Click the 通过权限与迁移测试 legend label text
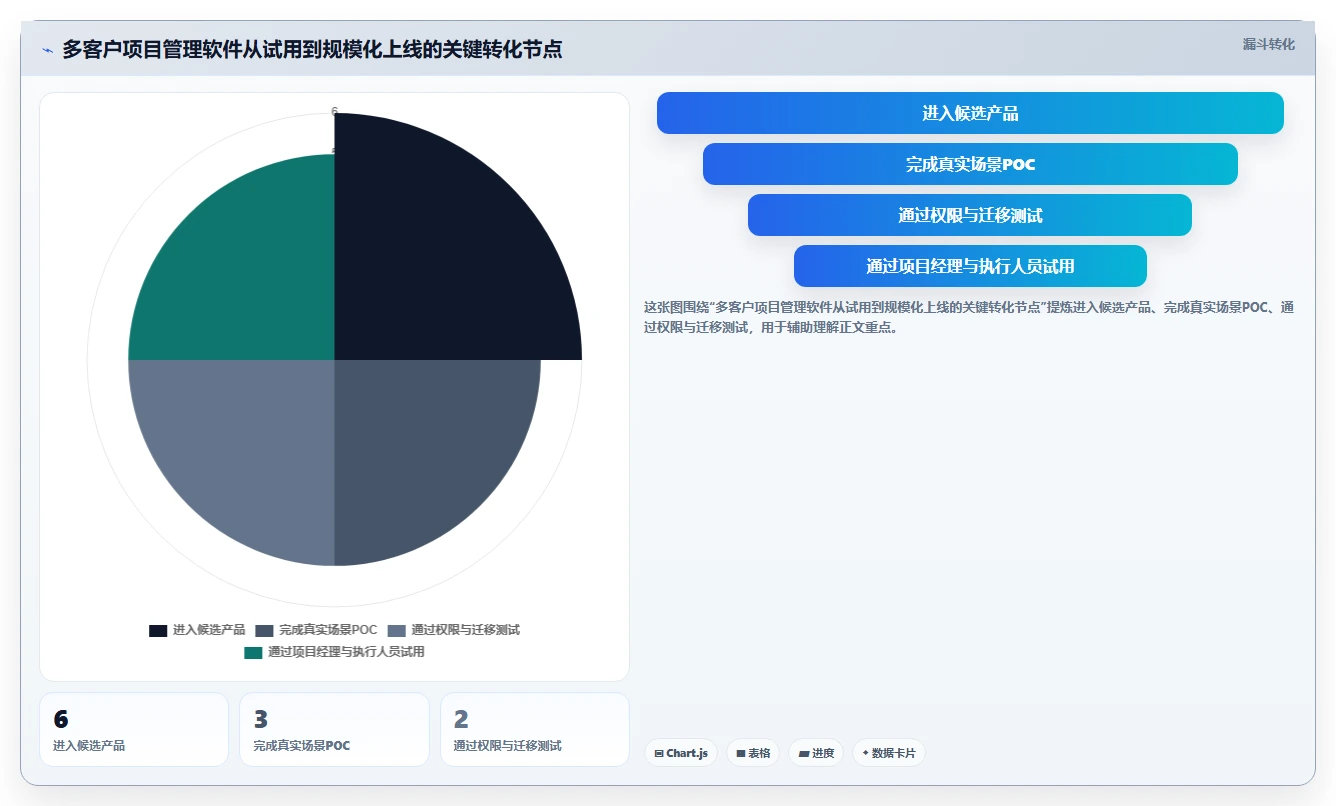Screen dimensions: 1336x806 coord(466,631)
